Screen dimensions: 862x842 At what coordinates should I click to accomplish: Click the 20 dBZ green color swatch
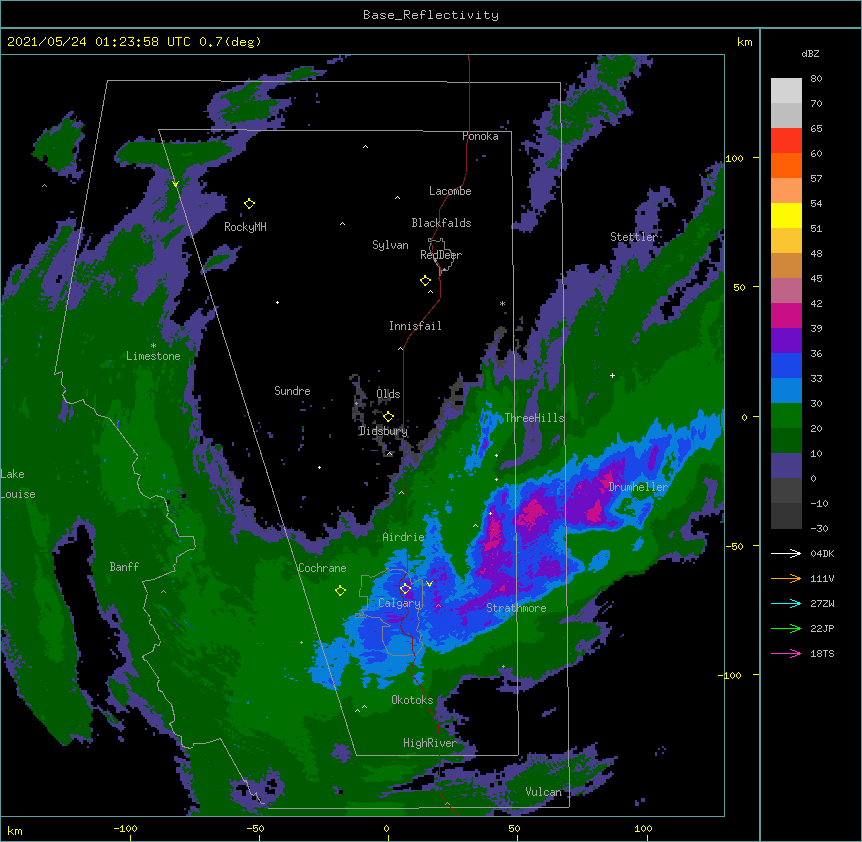pos(786,416)
